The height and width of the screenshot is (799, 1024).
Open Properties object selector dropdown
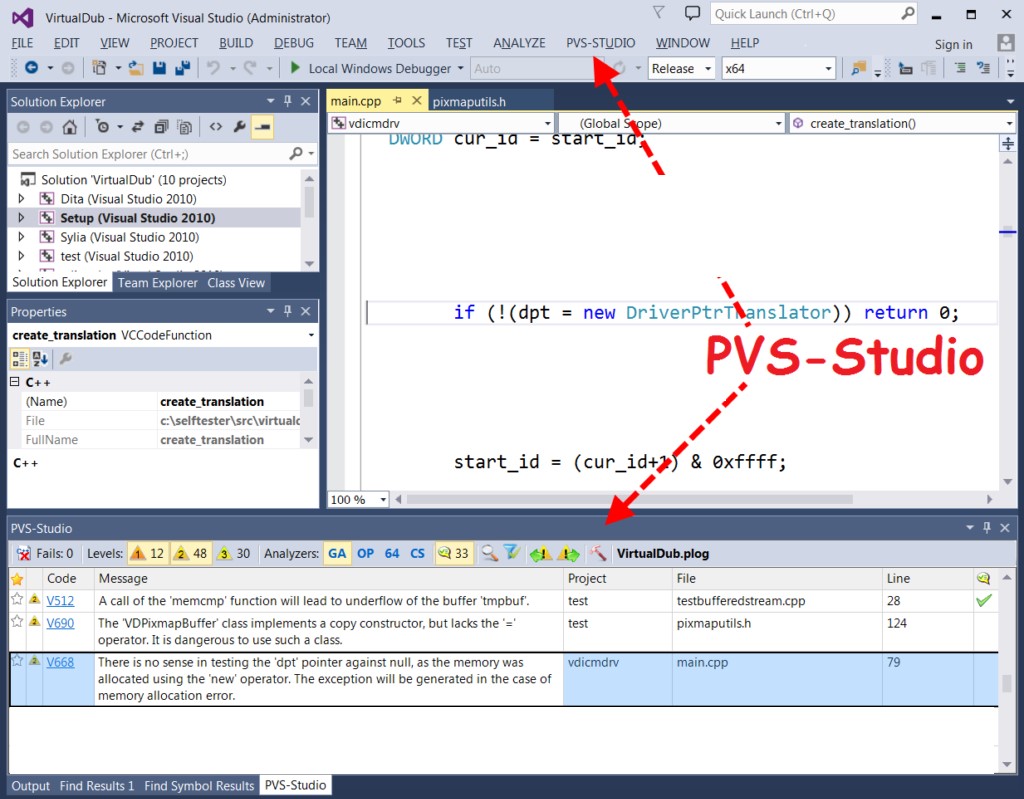point(163,335)
